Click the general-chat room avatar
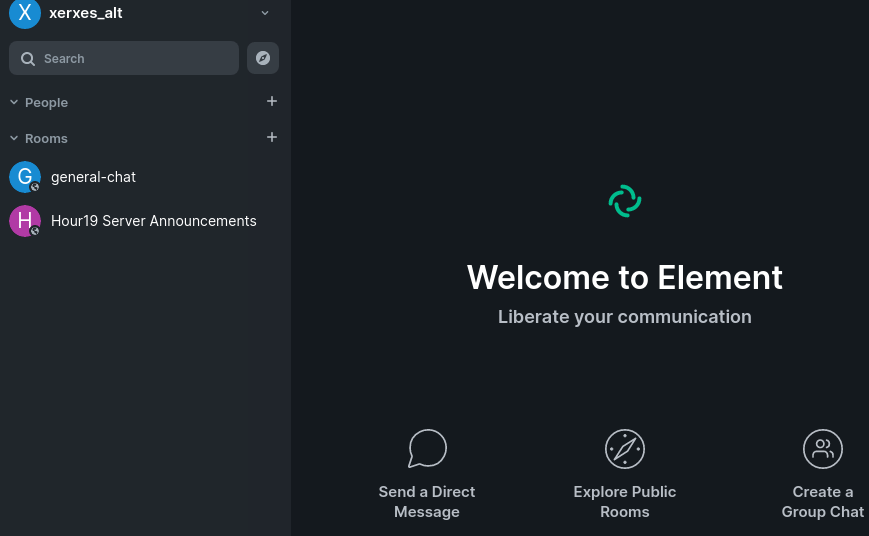 pyautogui.click(x=24, y=177)
